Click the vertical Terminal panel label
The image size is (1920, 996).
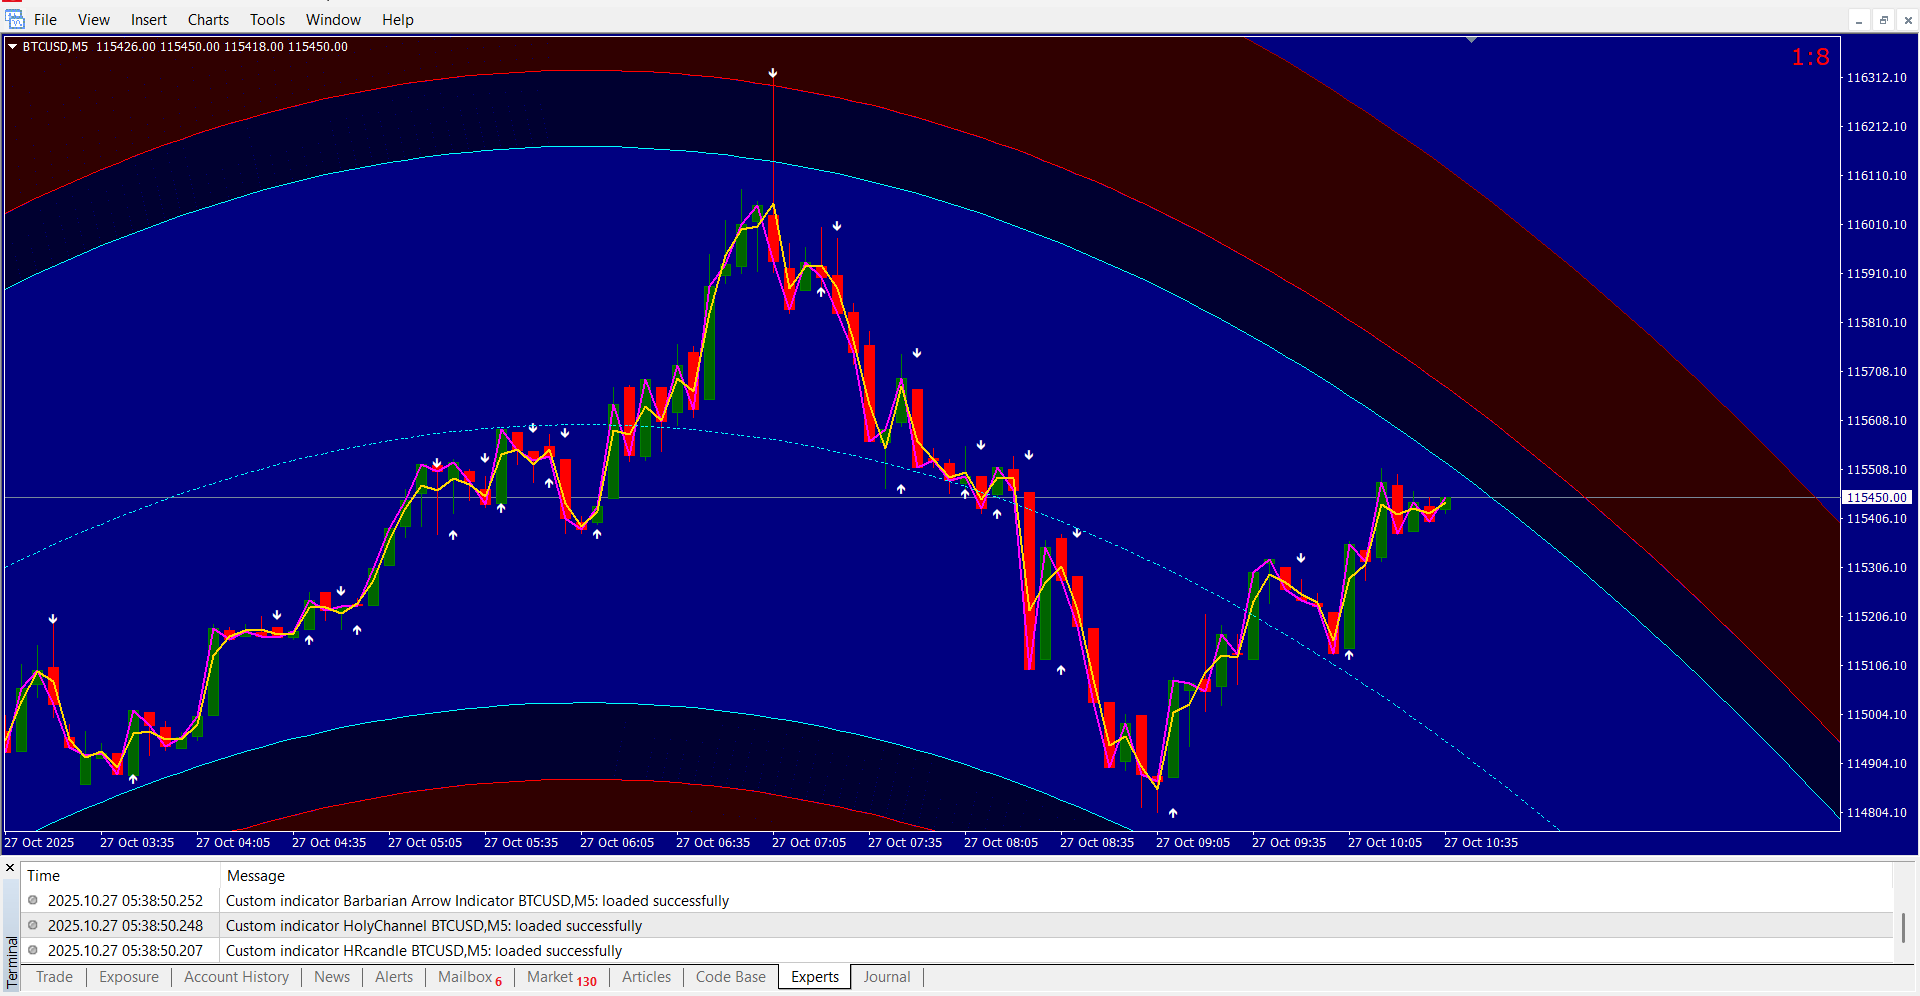click(x=12, y=963)
